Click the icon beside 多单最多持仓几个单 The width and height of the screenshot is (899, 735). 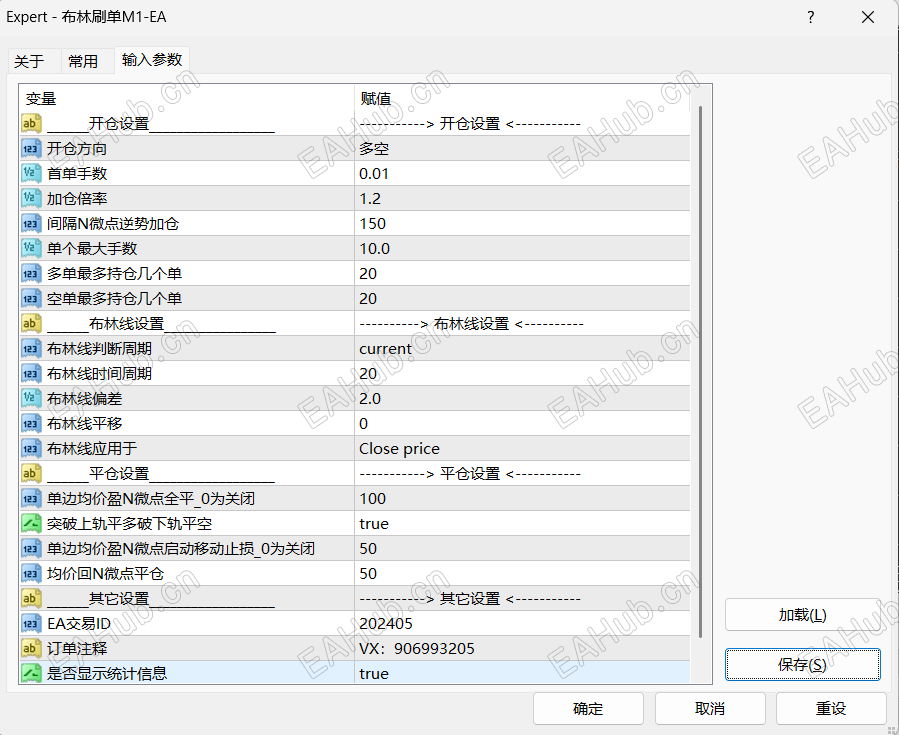coord(31,273)
